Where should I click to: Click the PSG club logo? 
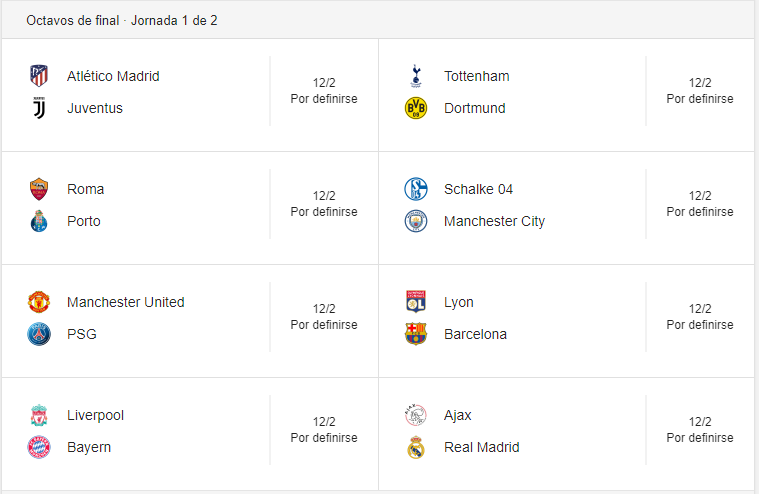(39, 334)
